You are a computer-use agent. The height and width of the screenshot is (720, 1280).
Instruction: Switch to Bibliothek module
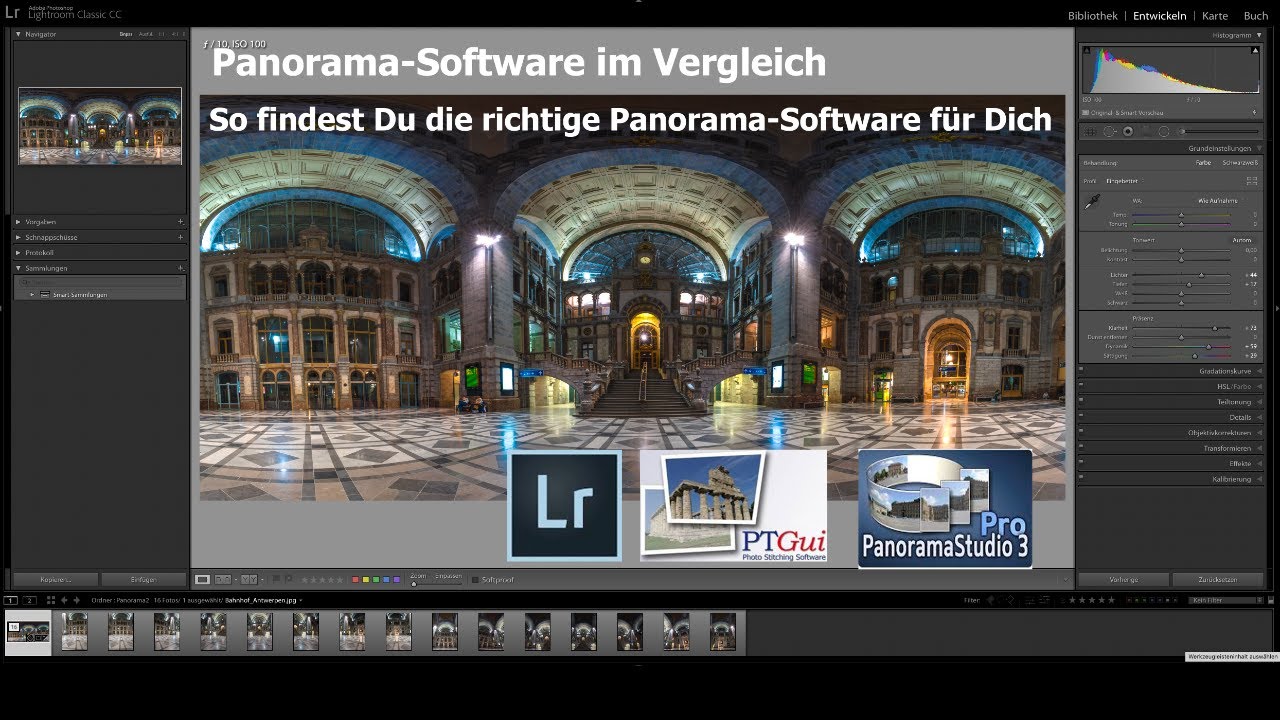coord(1093,16)
